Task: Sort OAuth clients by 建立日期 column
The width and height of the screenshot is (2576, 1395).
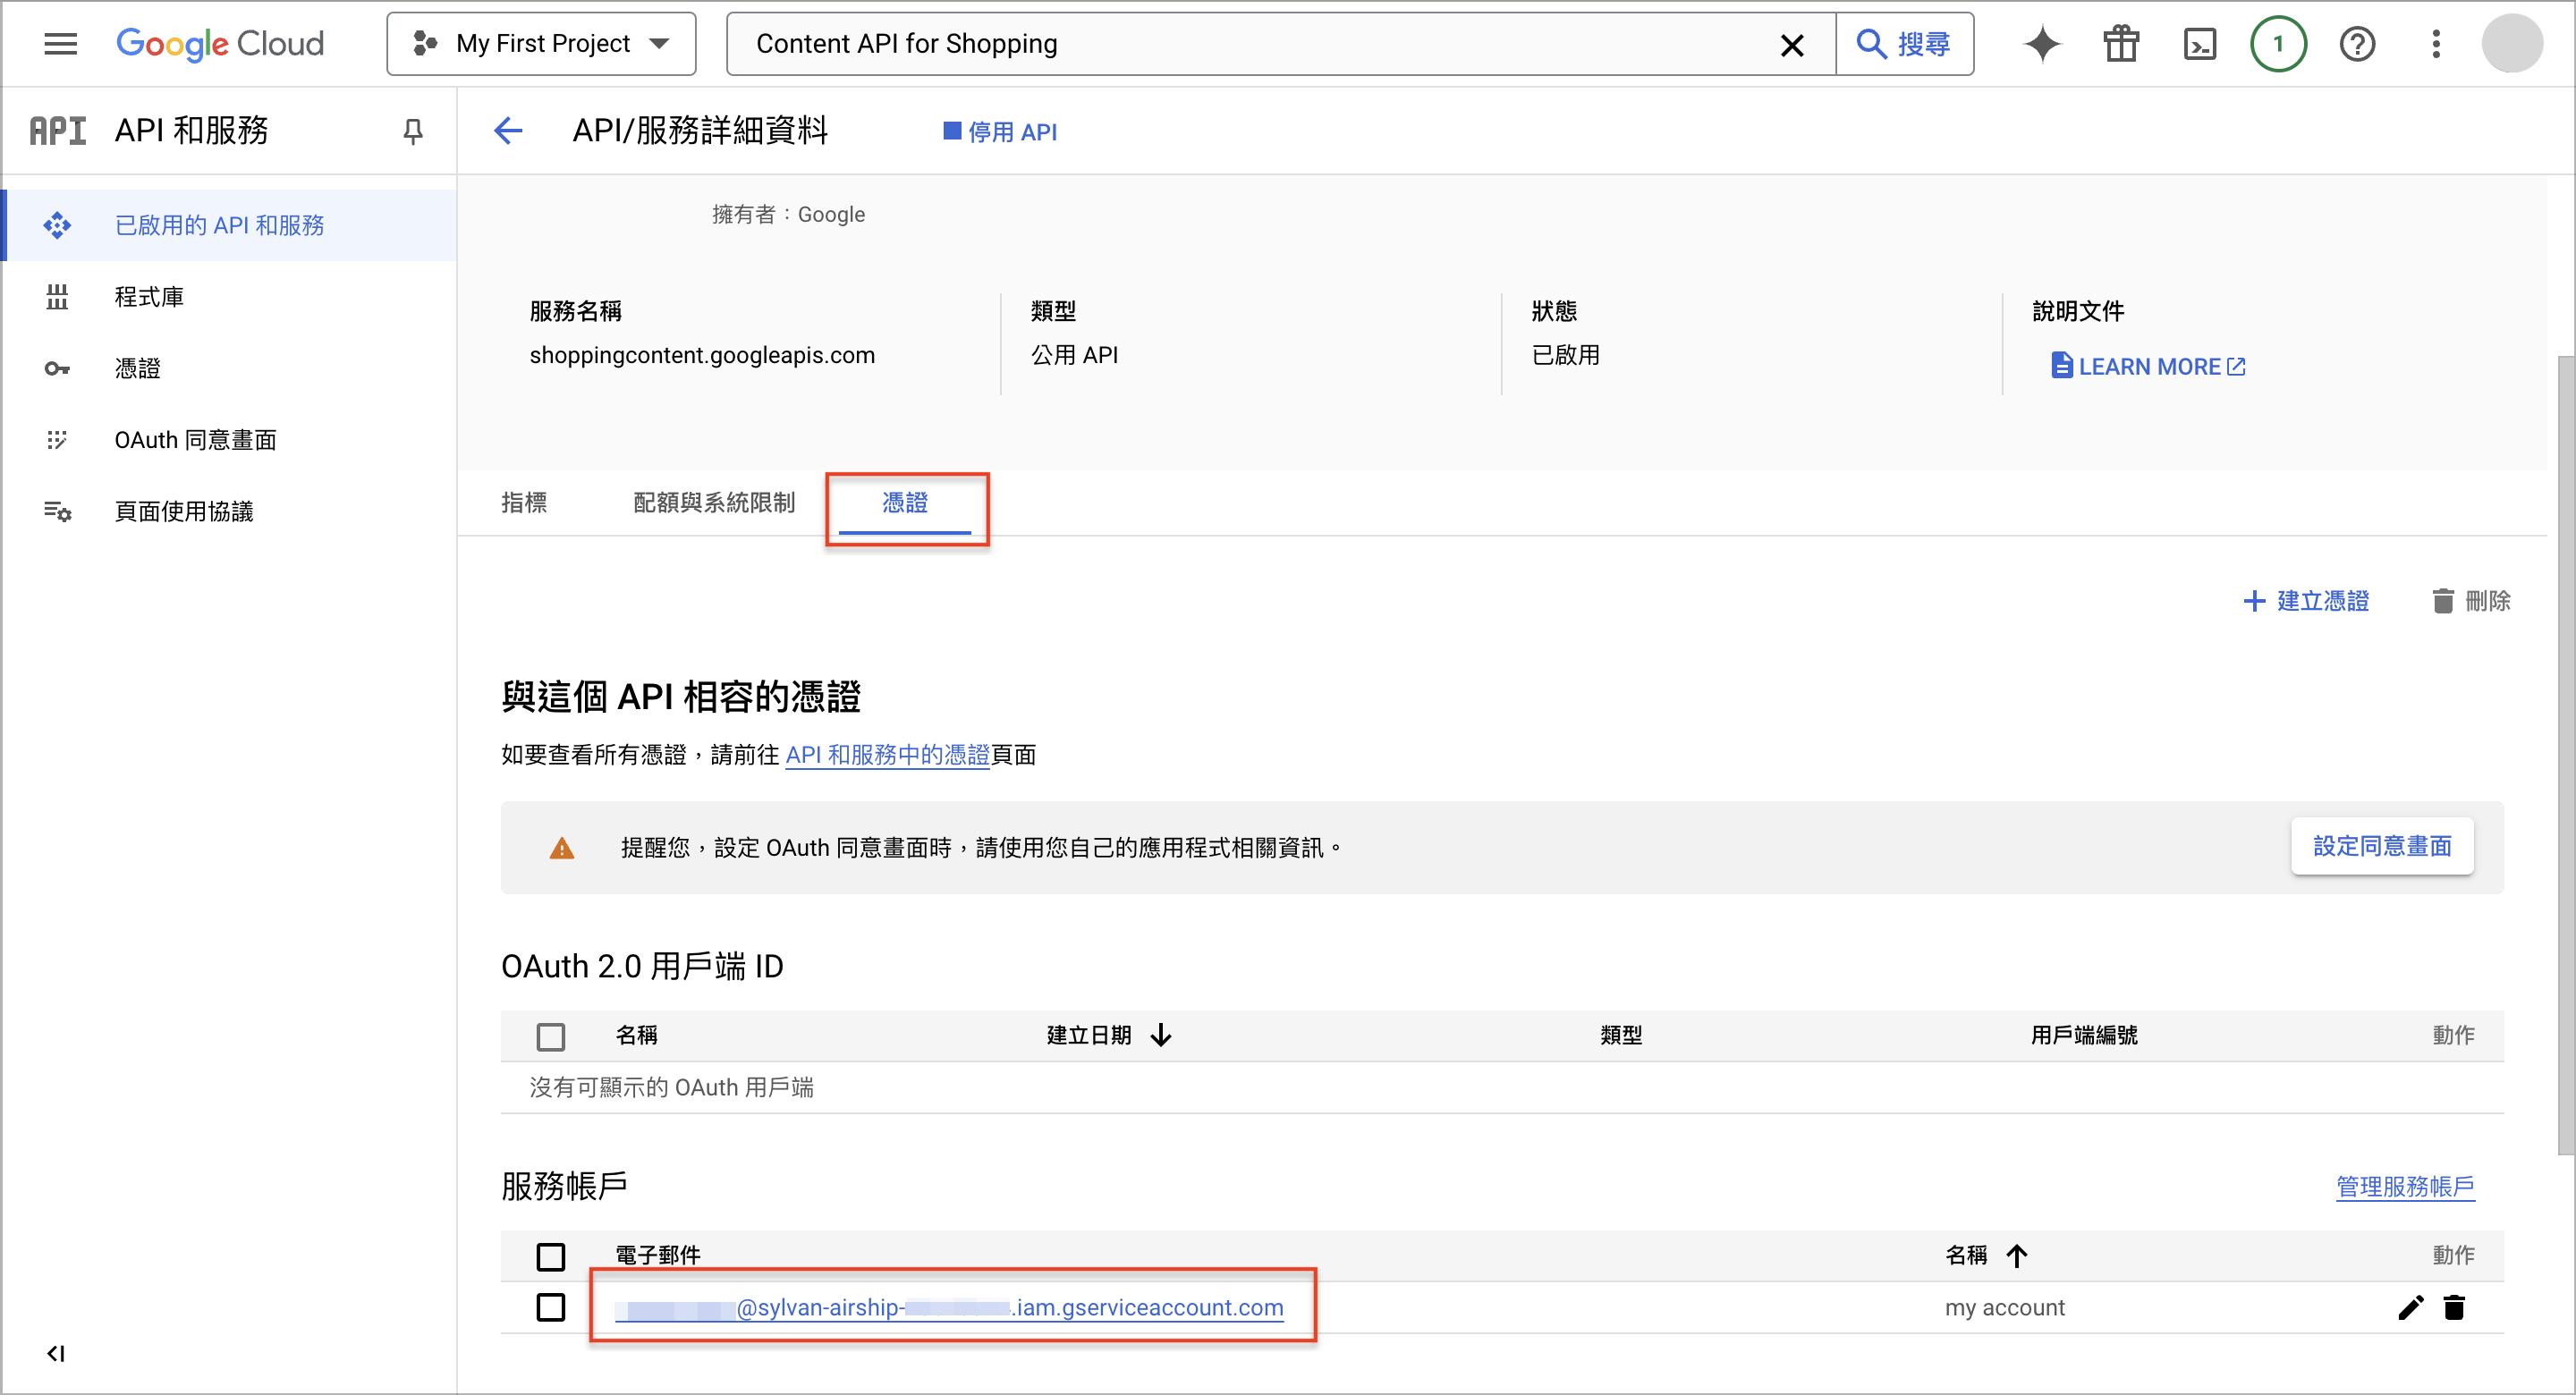Action: [x=1107, y=1036]
